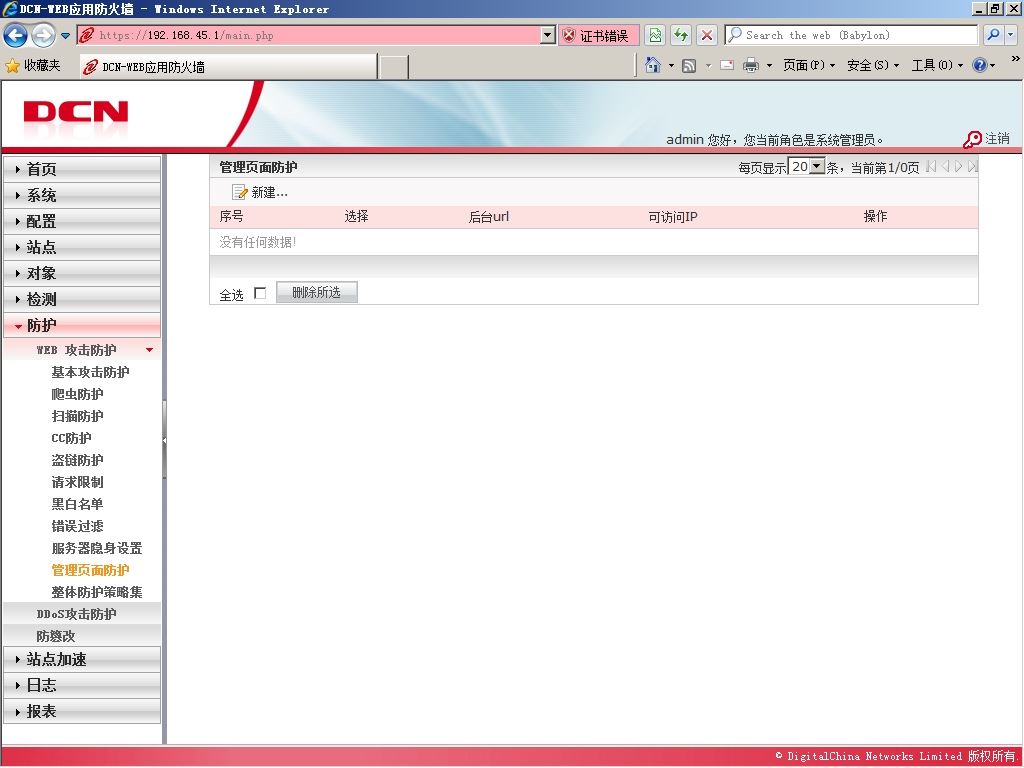Image resolution: width=1024 pixels, height=768 pixels.
Task: Expand the 检测 sidebar section
Action: coord(82,300)
